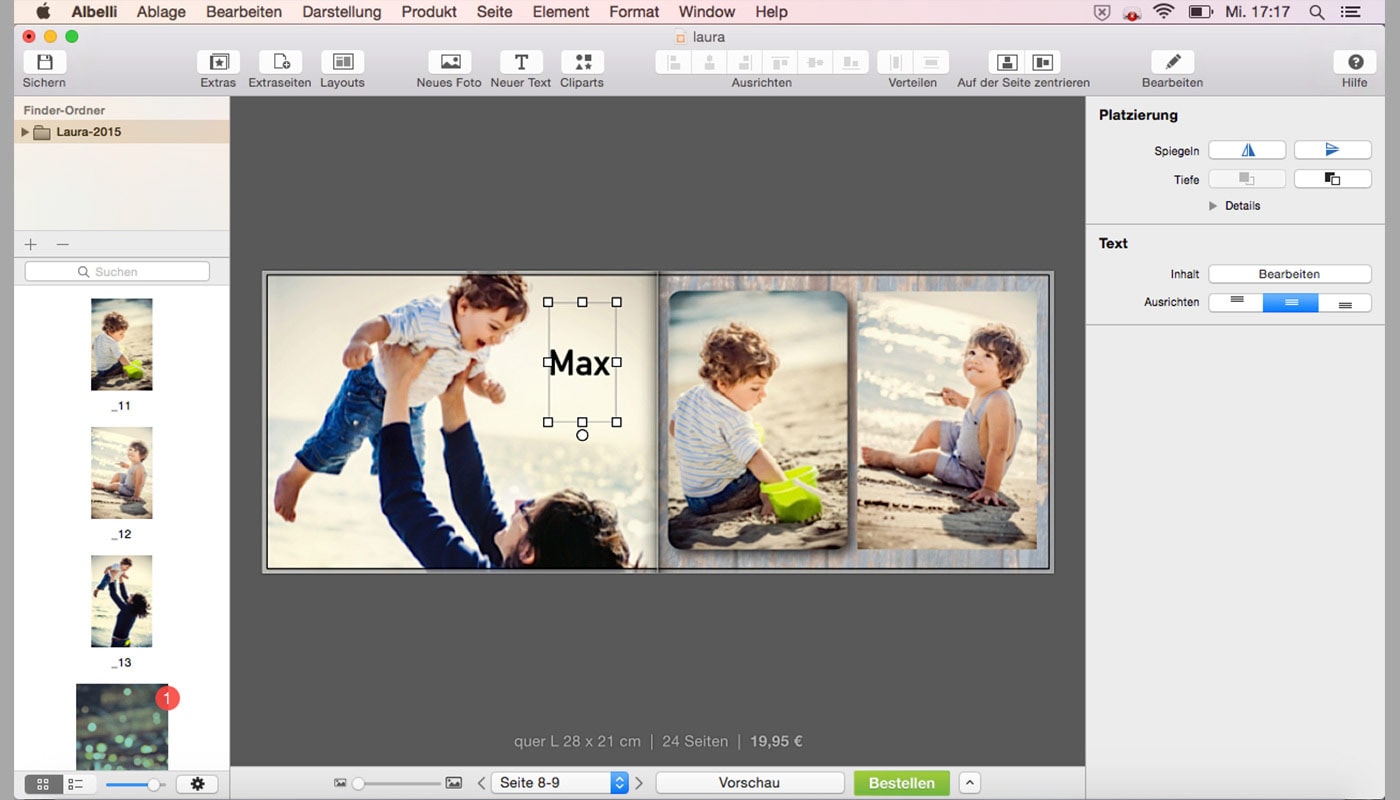Open the Darstellung menu
This screenshot has width=1400, height=800.
tap(341, 12)
